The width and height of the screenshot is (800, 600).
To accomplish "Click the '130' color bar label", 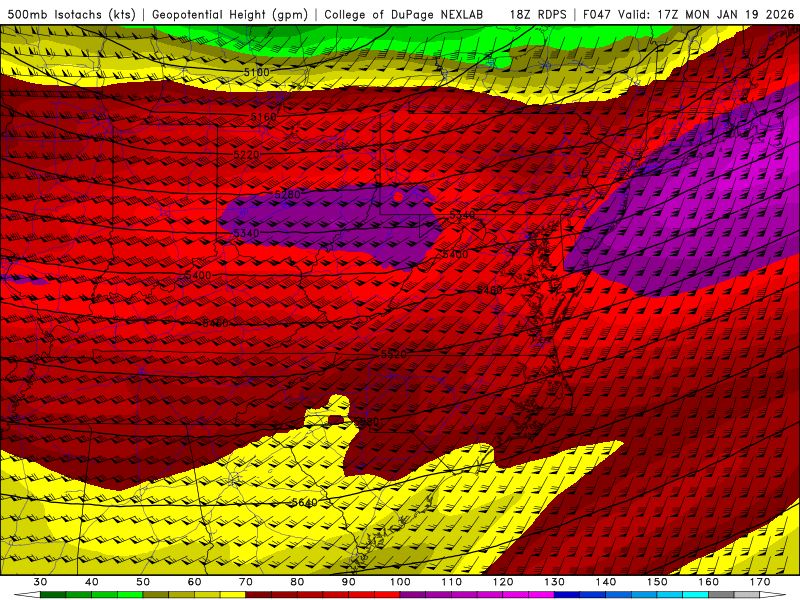I will pyautogui.click(x=555, y=582).
